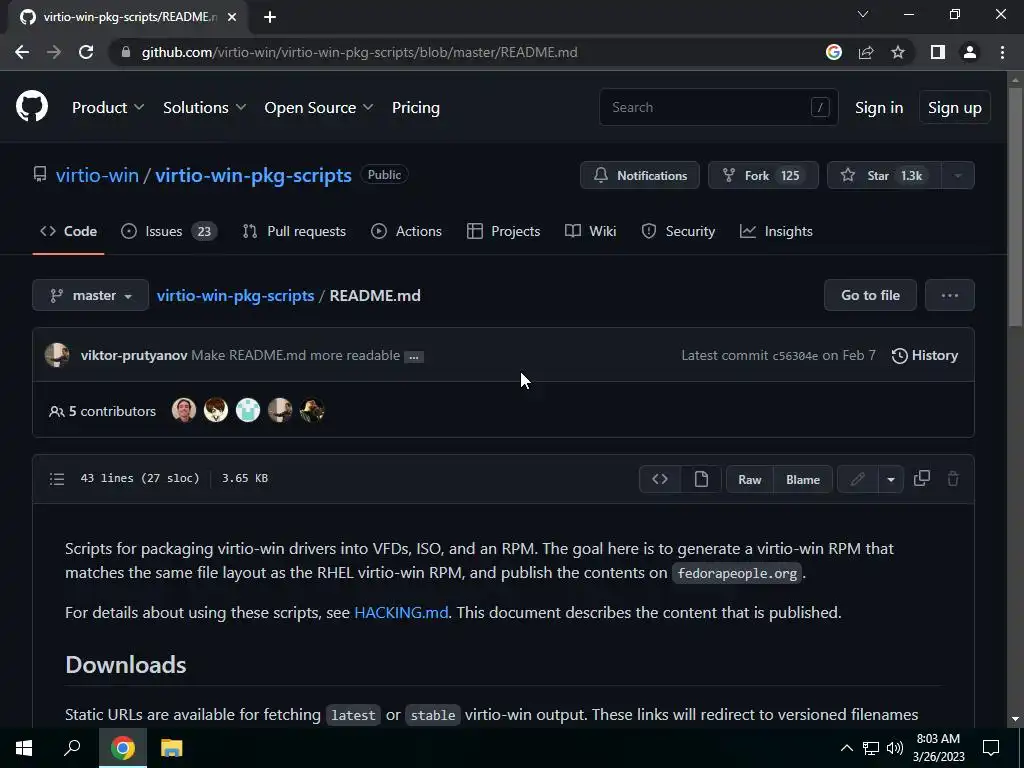Switch to the Actions tab
This screenshot has height=768, width=1024.
pos(406,231)
